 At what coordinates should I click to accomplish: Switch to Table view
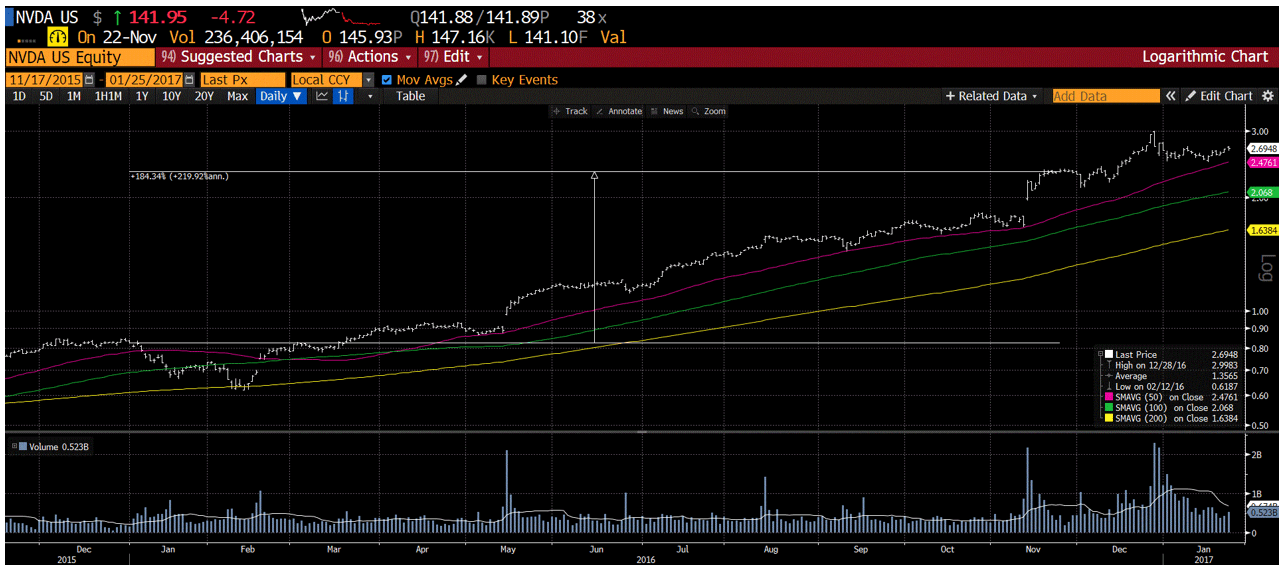pyautogui.click(x=410, y=96)
